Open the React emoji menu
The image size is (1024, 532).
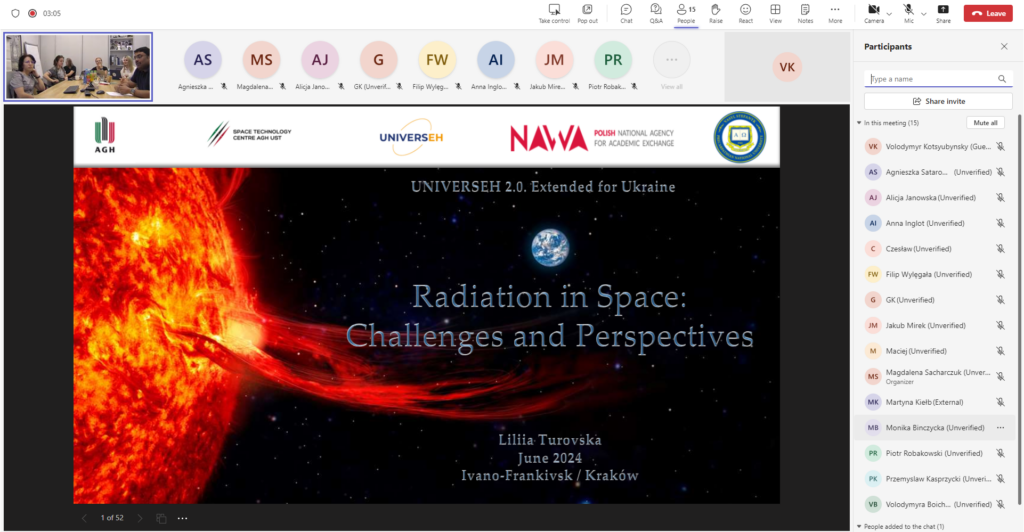pos(746,13)
